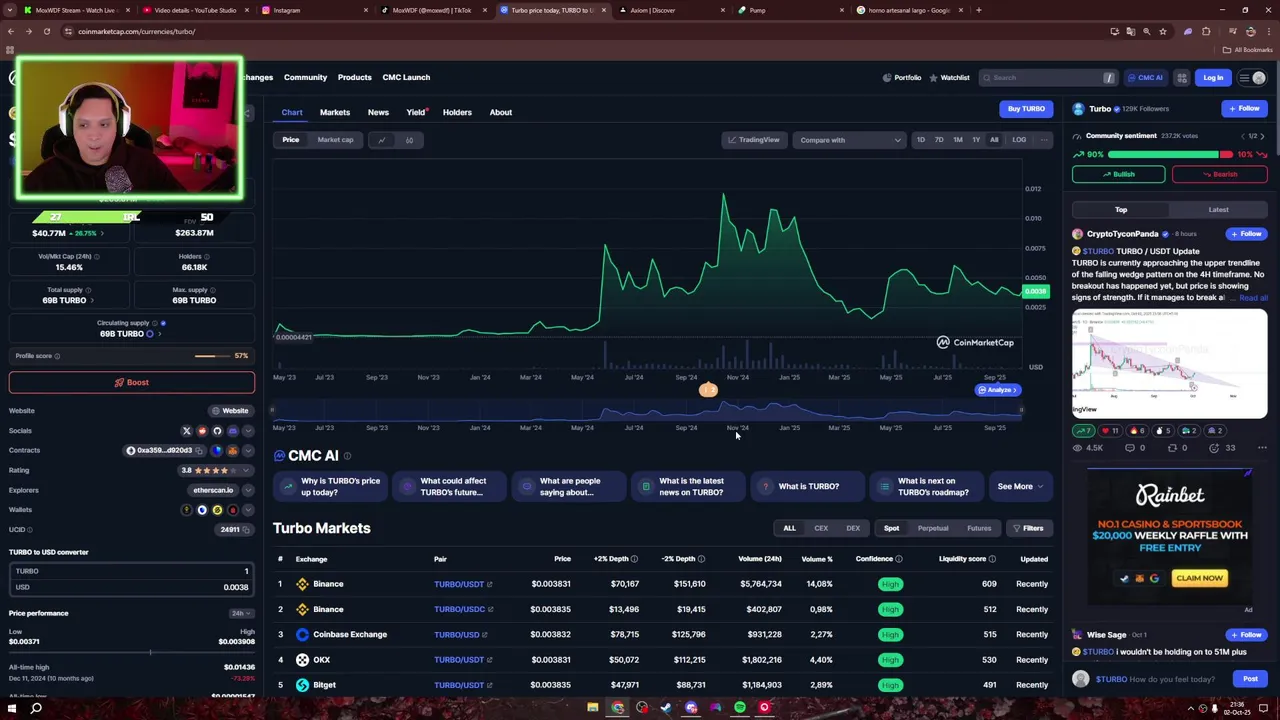Image resolution: width=1280 pixels, height=720 pixels.
Task: Click the red Boost button
Action: coord(132,382)
